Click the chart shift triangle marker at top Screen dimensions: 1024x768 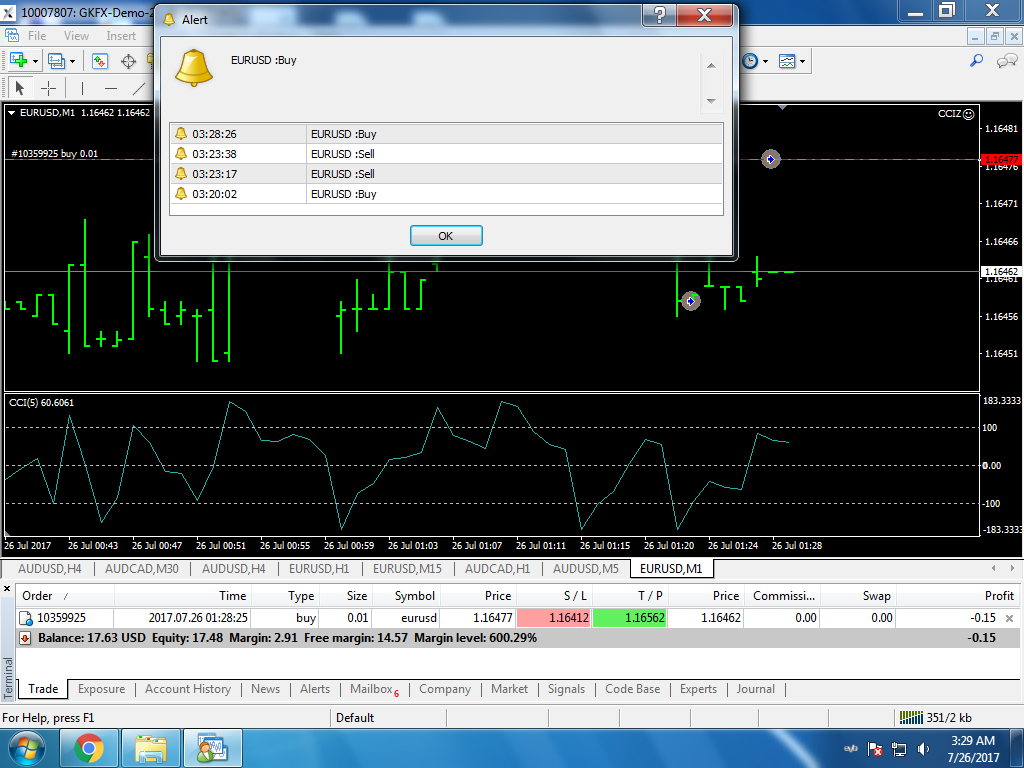pyautogui.click(x=782, y=107)
